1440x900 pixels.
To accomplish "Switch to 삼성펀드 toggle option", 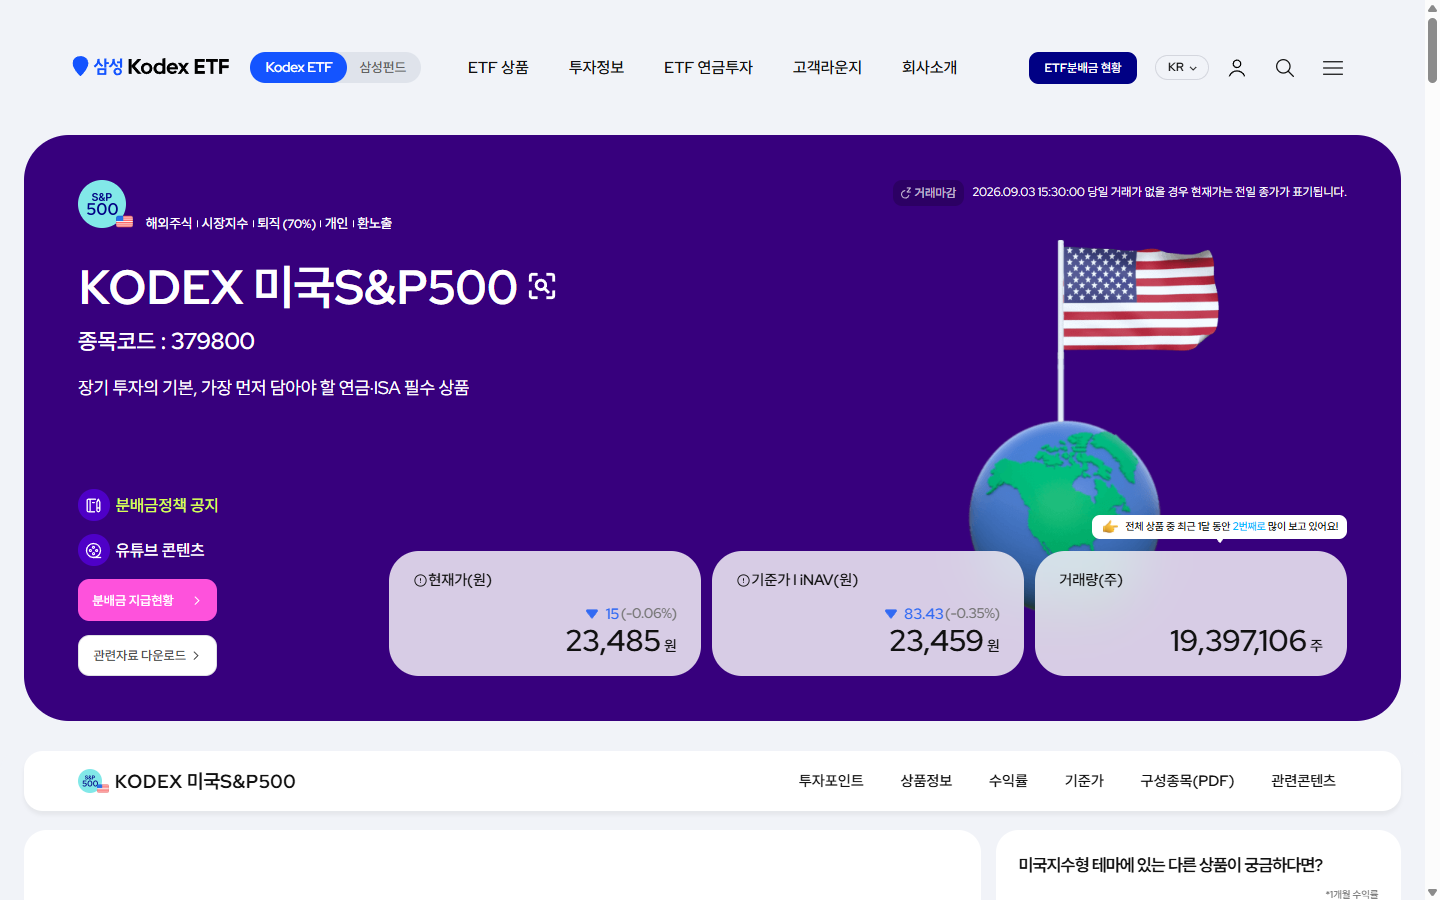I will pos(382,67).
